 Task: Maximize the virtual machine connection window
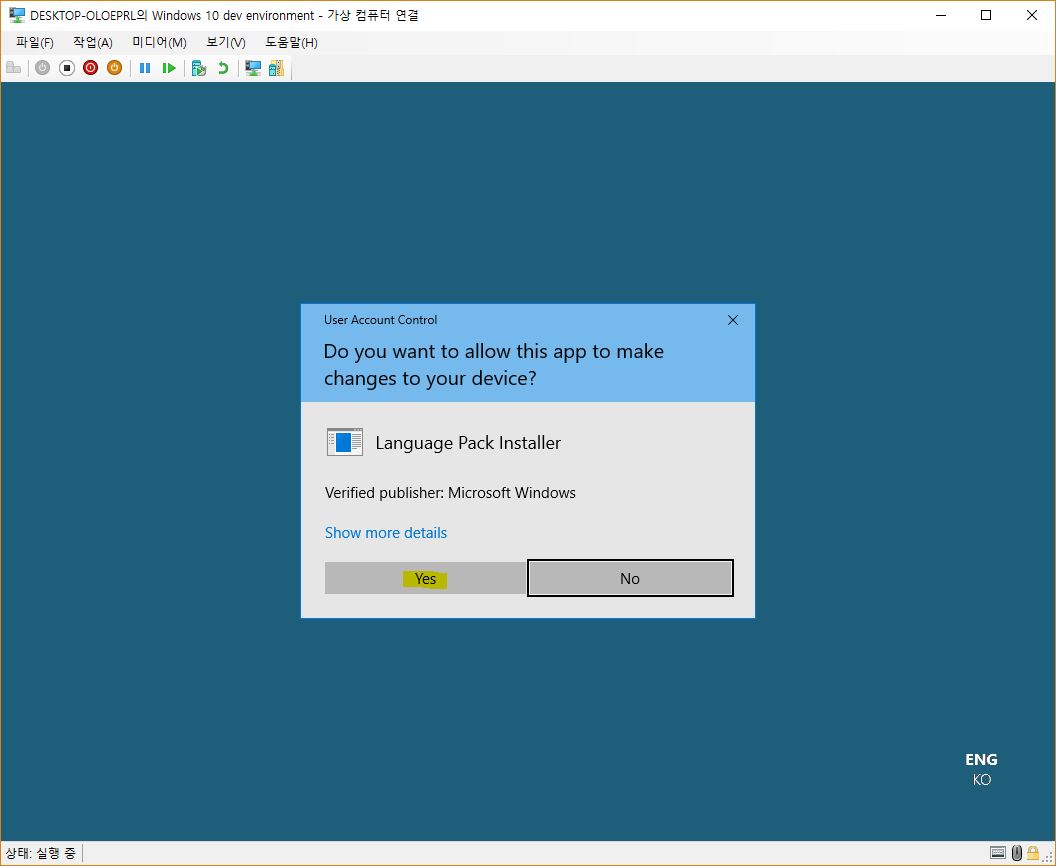click(986, 15)
